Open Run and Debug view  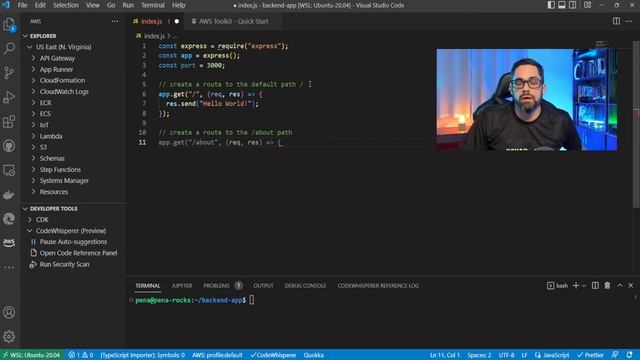click(x=9, y=97)
